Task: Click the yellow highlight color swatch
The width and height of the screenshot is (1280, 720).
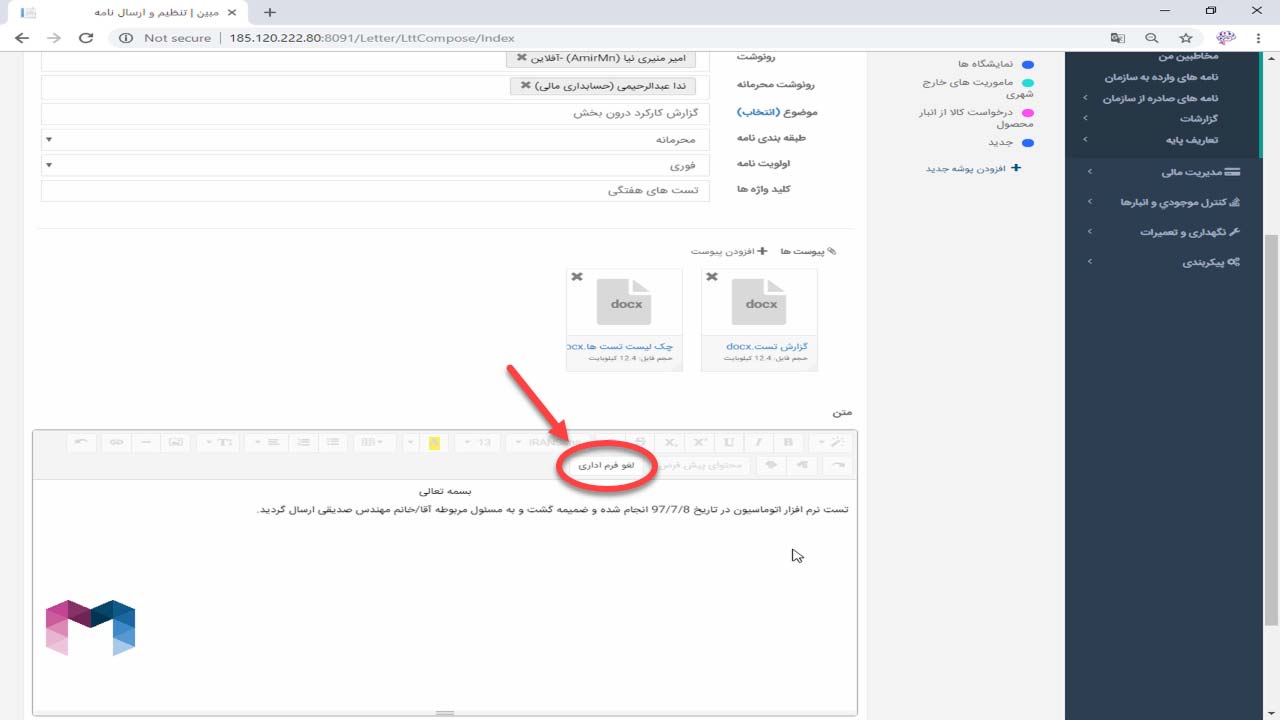Action: (x=434, y=442)
